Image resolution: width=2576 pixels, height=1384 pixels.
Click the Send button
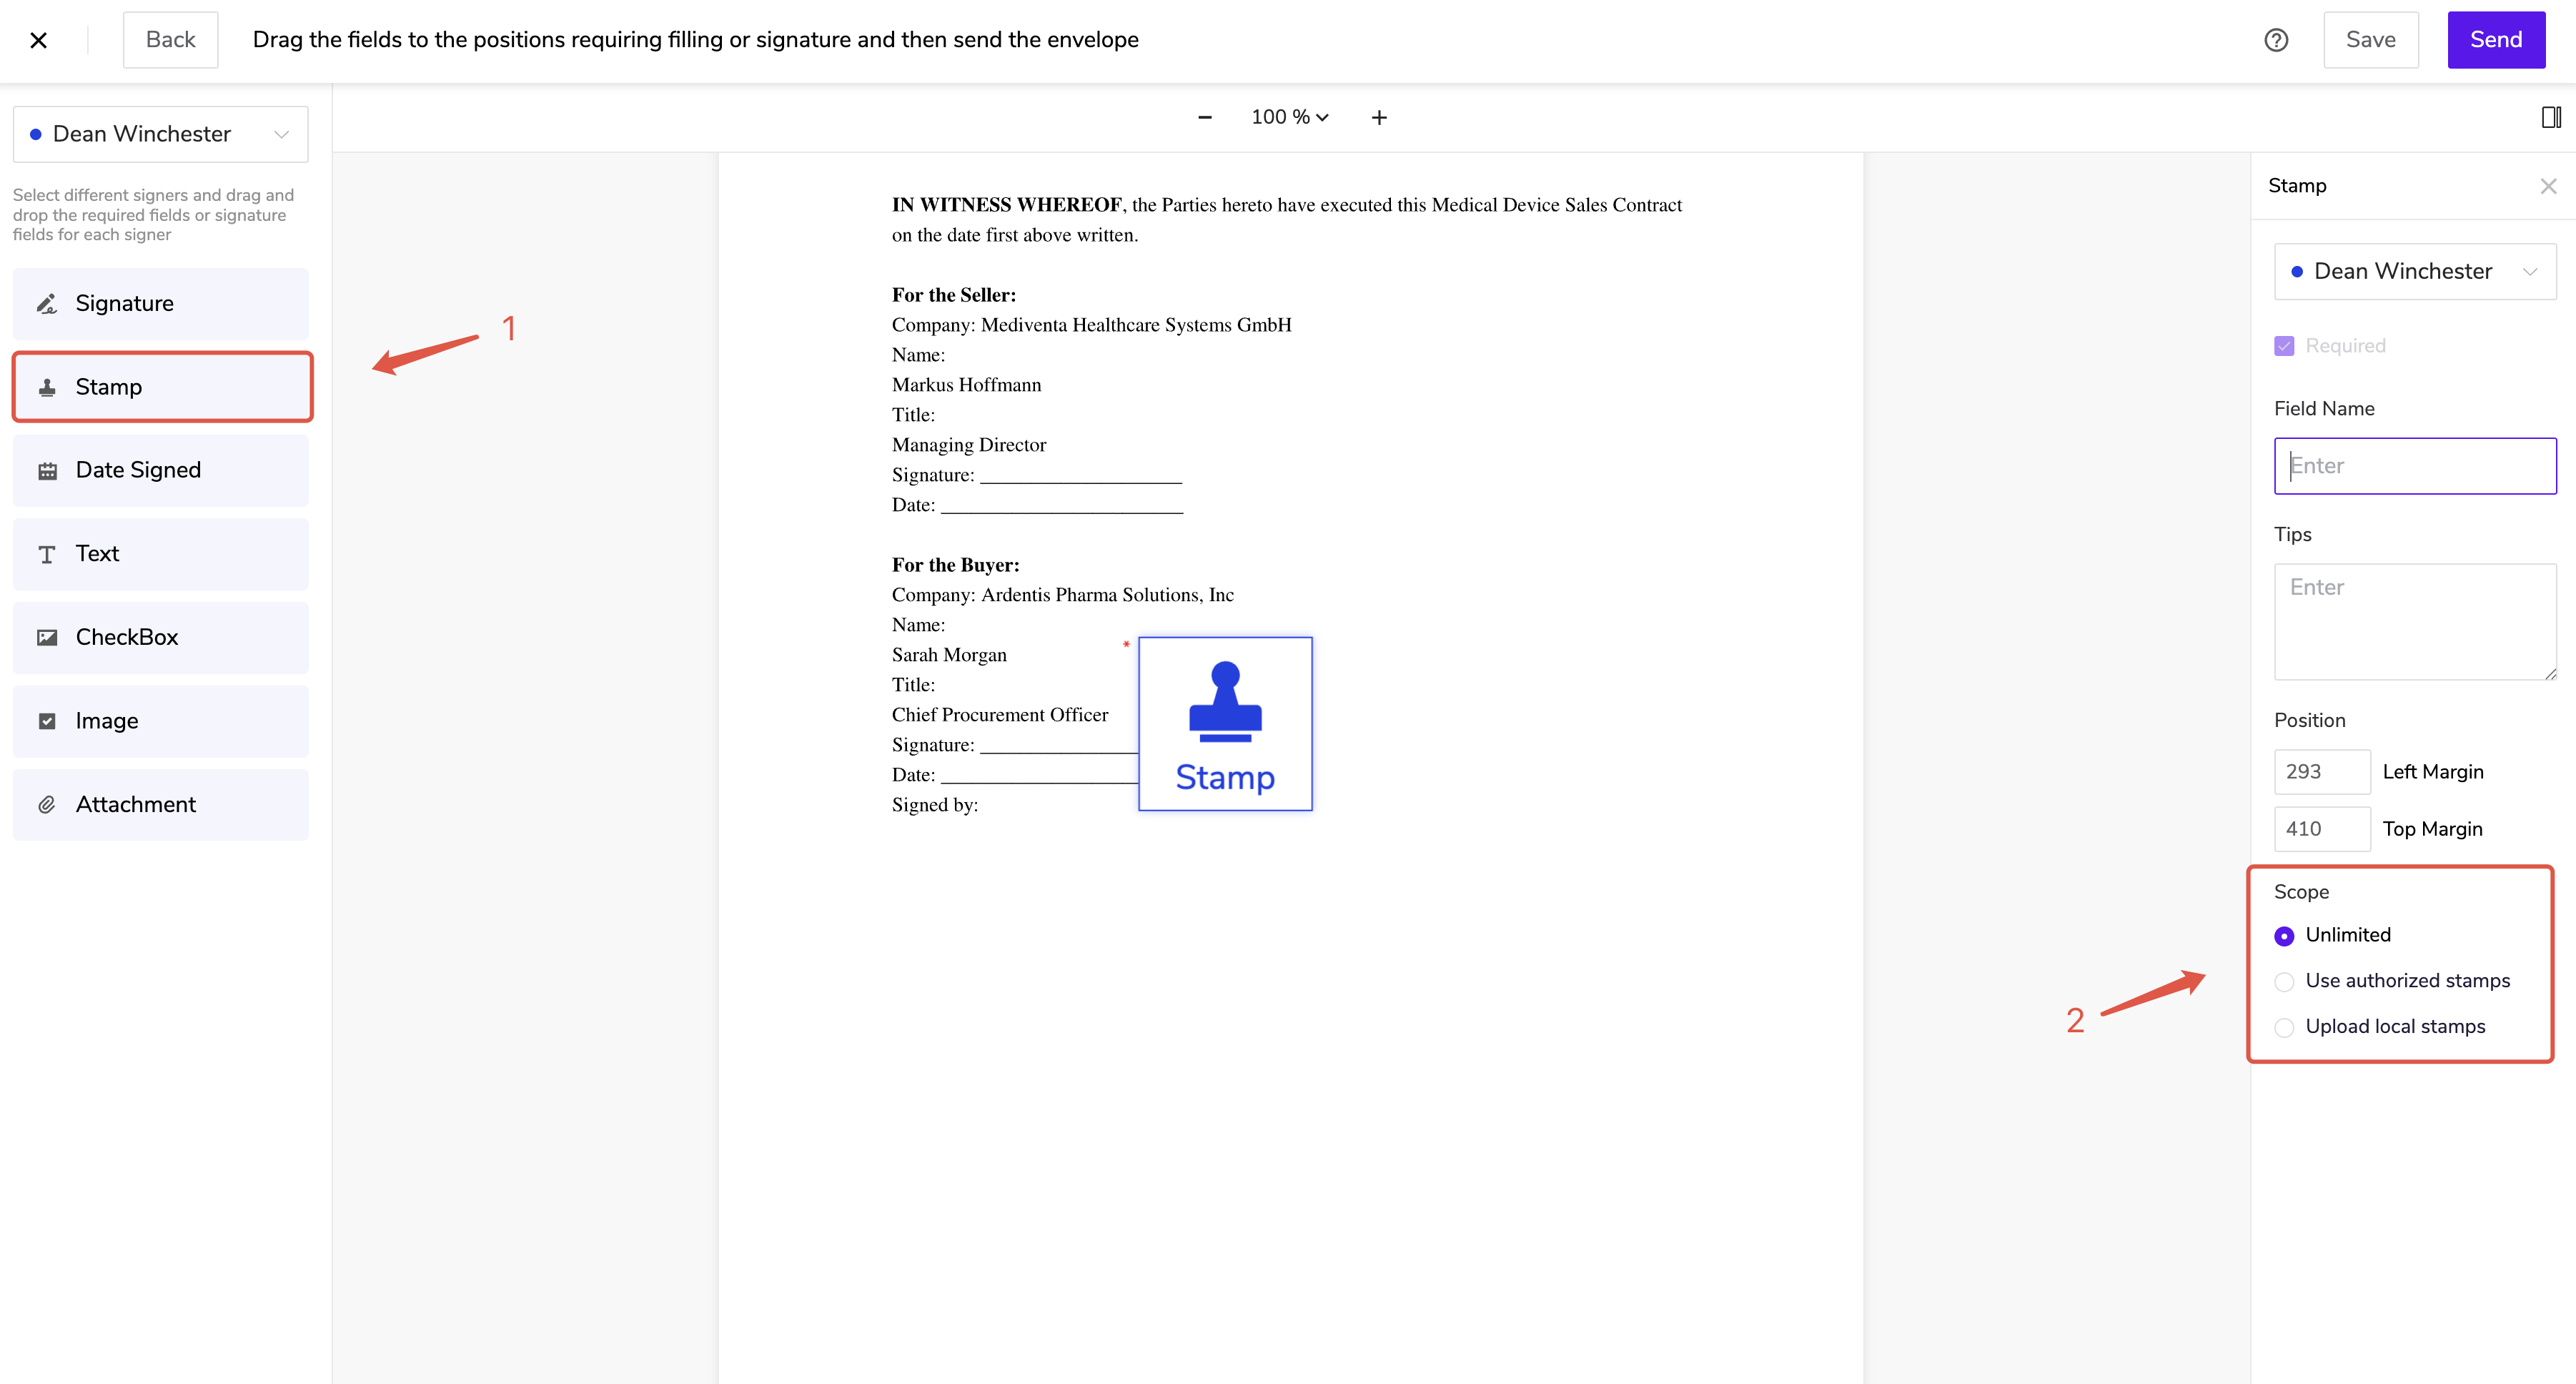coord(2495,40)
